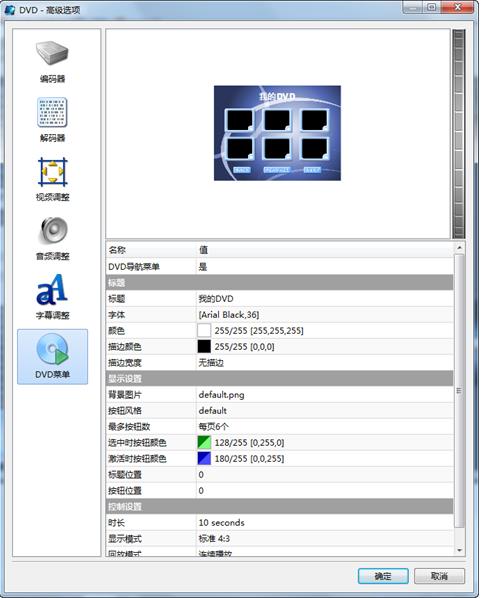
Task: Open the 视频调整 video adjustment icon
Action: (52, 172)
